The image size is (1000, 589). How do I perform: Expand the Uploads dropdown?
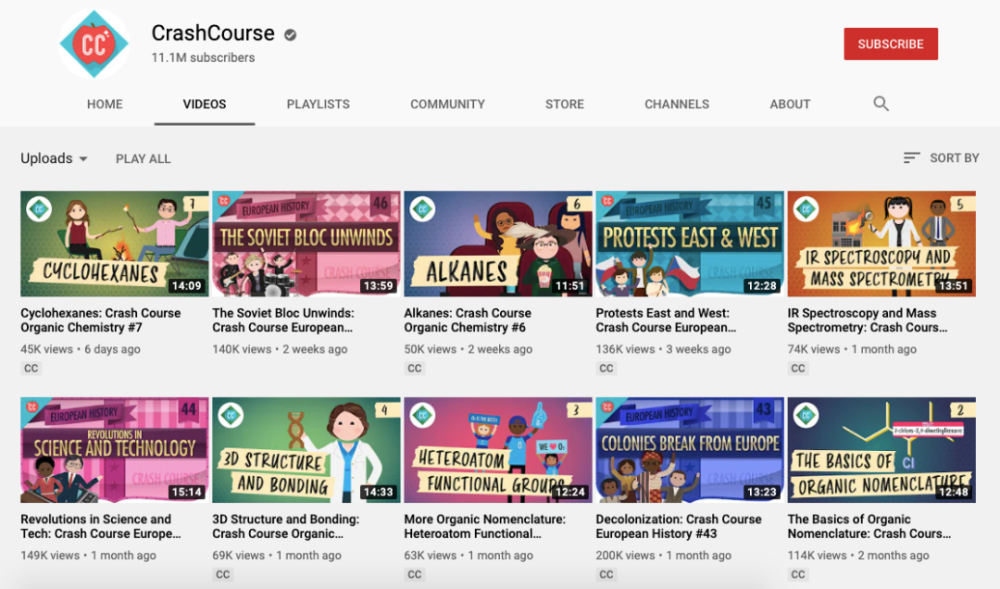[x=54, y=158]
